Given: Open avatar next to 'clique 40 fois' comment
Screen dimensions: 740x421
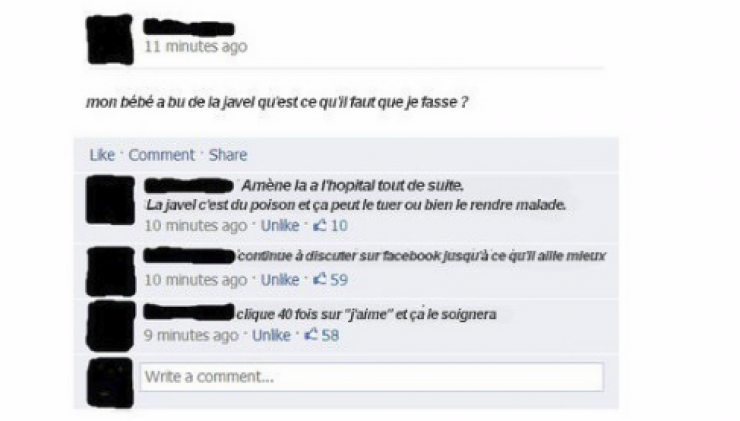Looking at the screenshot, I should point(110,326).
